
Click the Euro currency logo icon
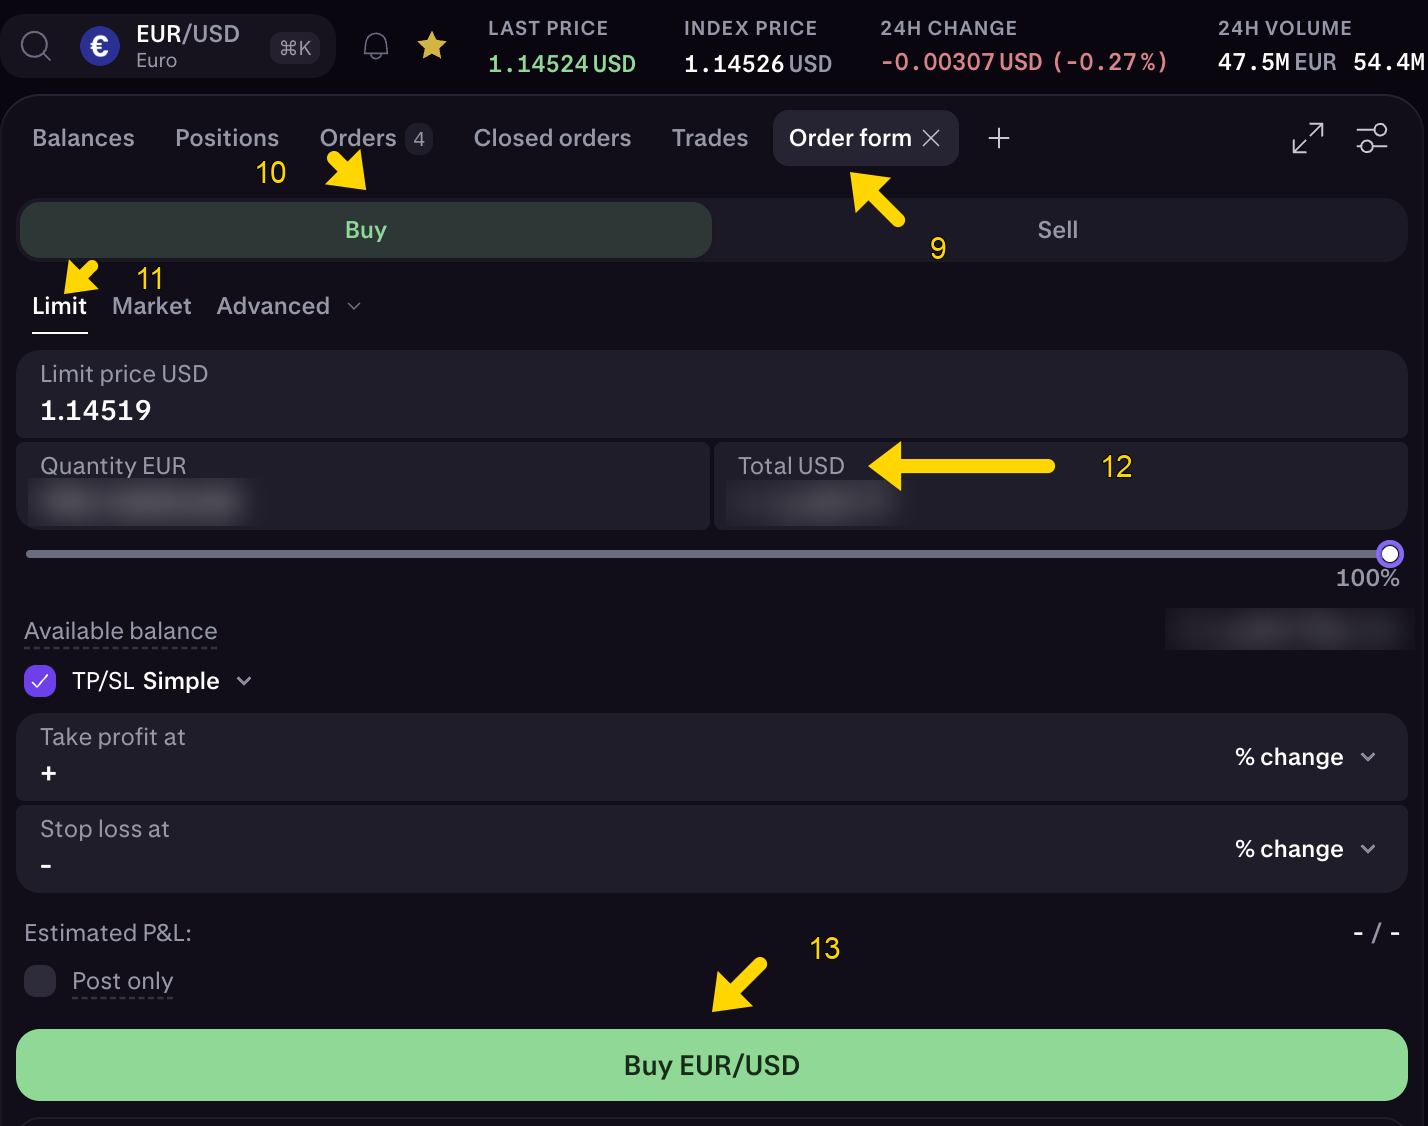[x=99, y=46]
